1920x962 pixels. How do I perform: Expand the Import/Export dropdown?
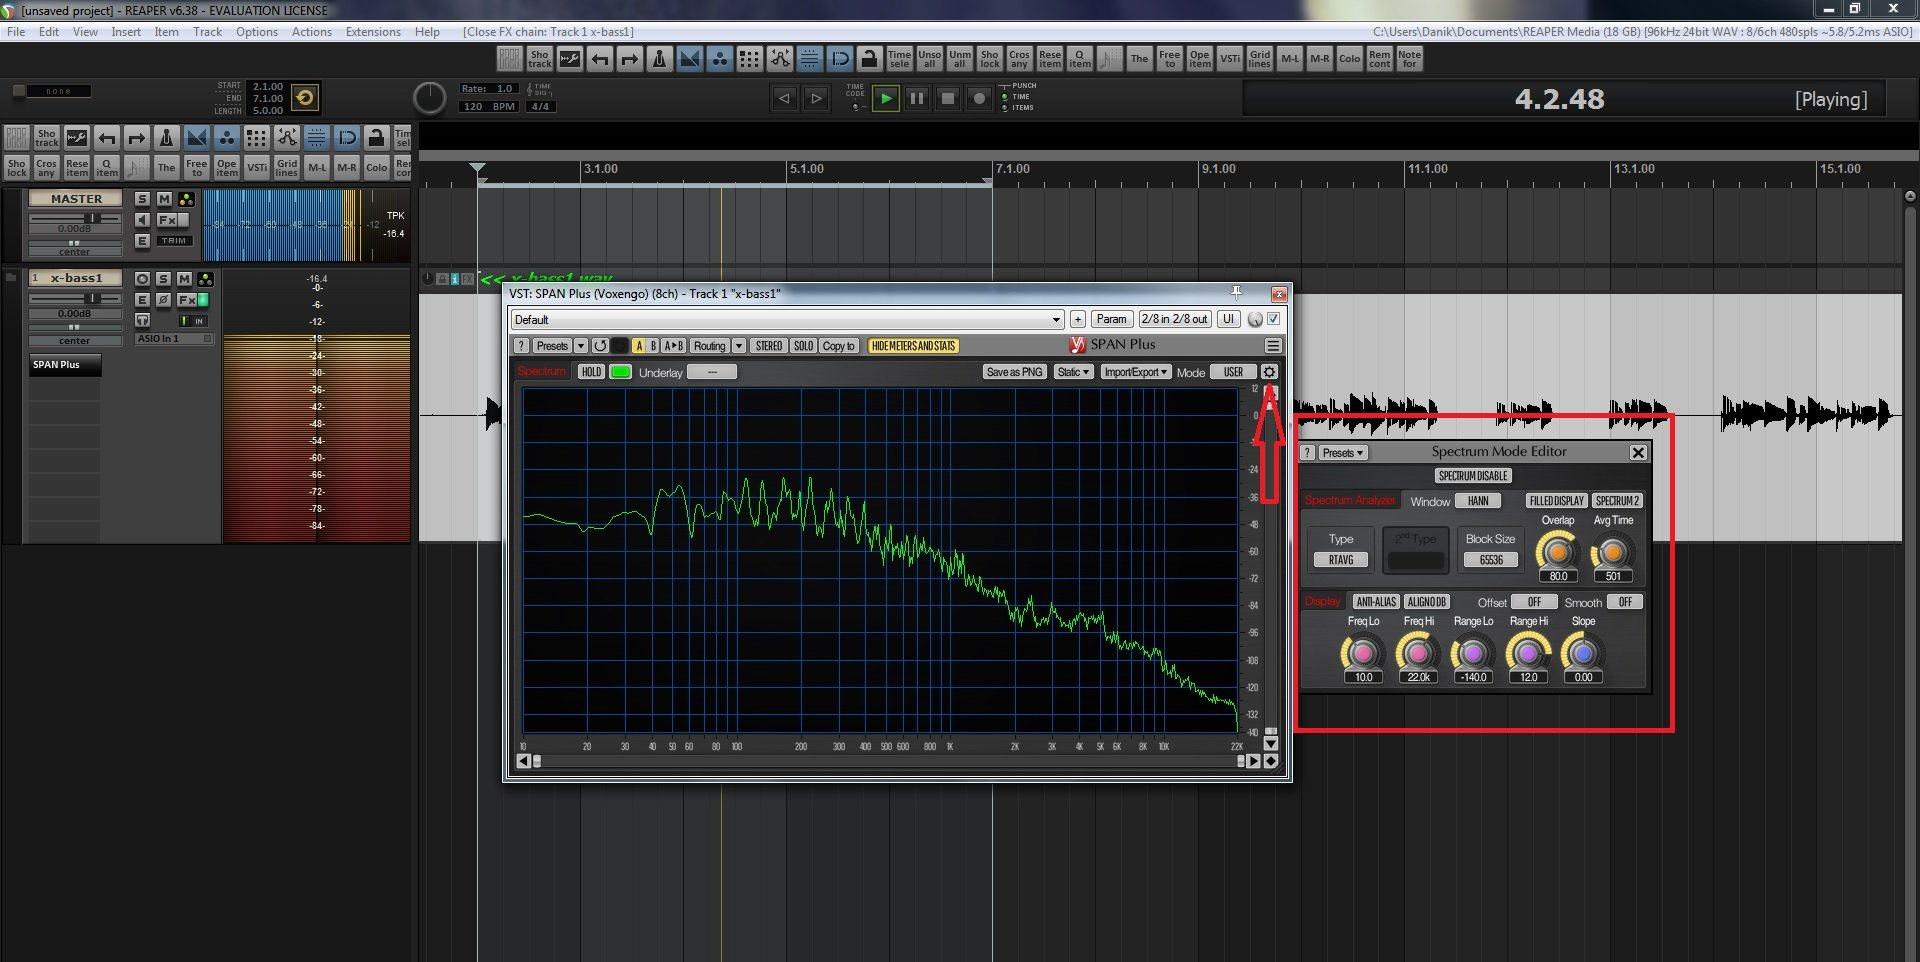pos(1135,372)
